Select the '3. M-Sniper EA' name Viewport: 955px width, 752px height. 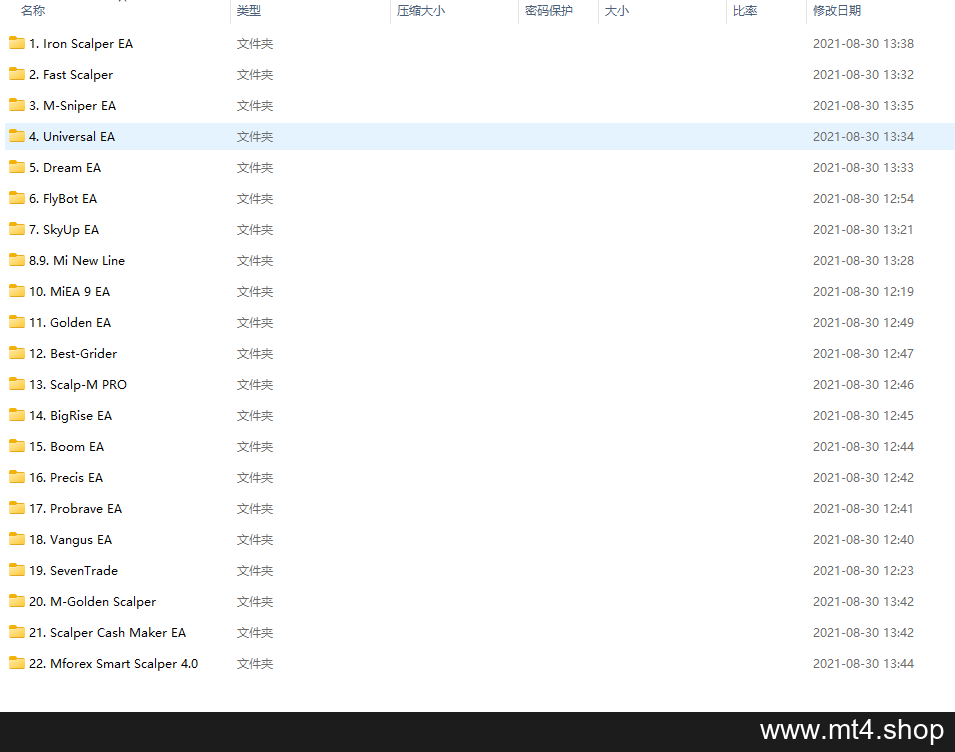pyautogui.click(x=72, y=106)
